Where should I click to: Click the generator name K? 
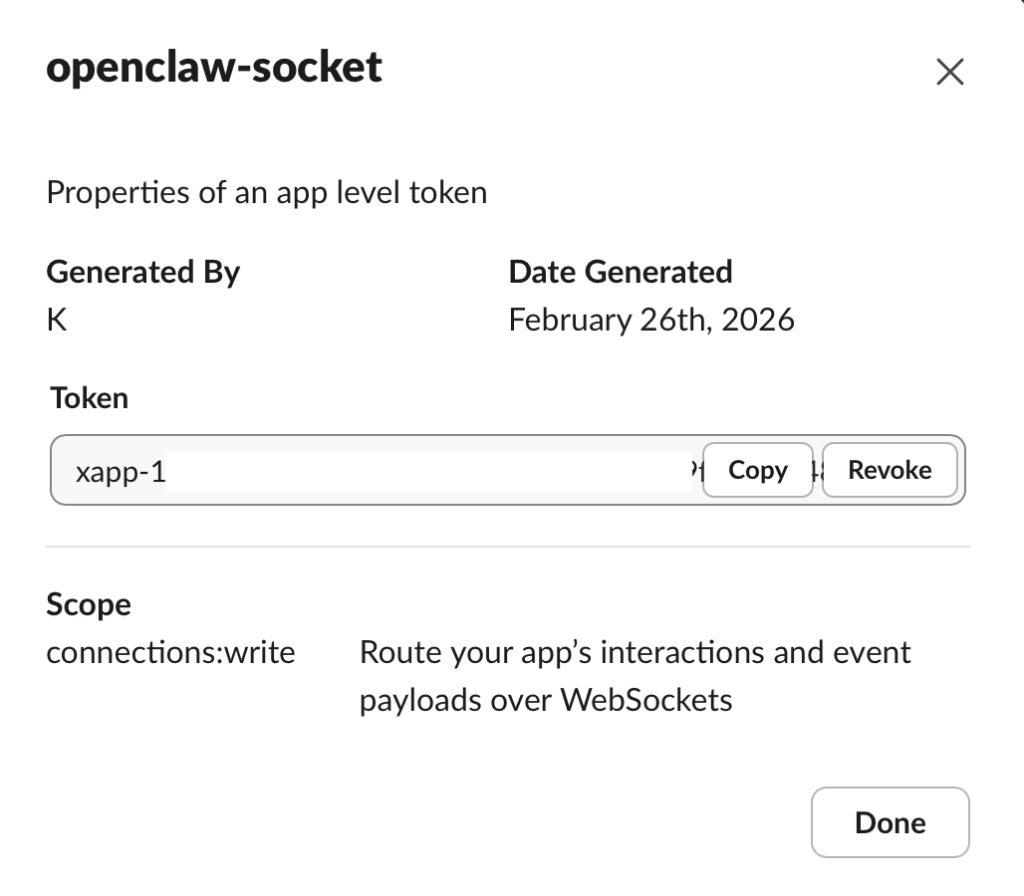pyautogui.click(x=57, y=320)
